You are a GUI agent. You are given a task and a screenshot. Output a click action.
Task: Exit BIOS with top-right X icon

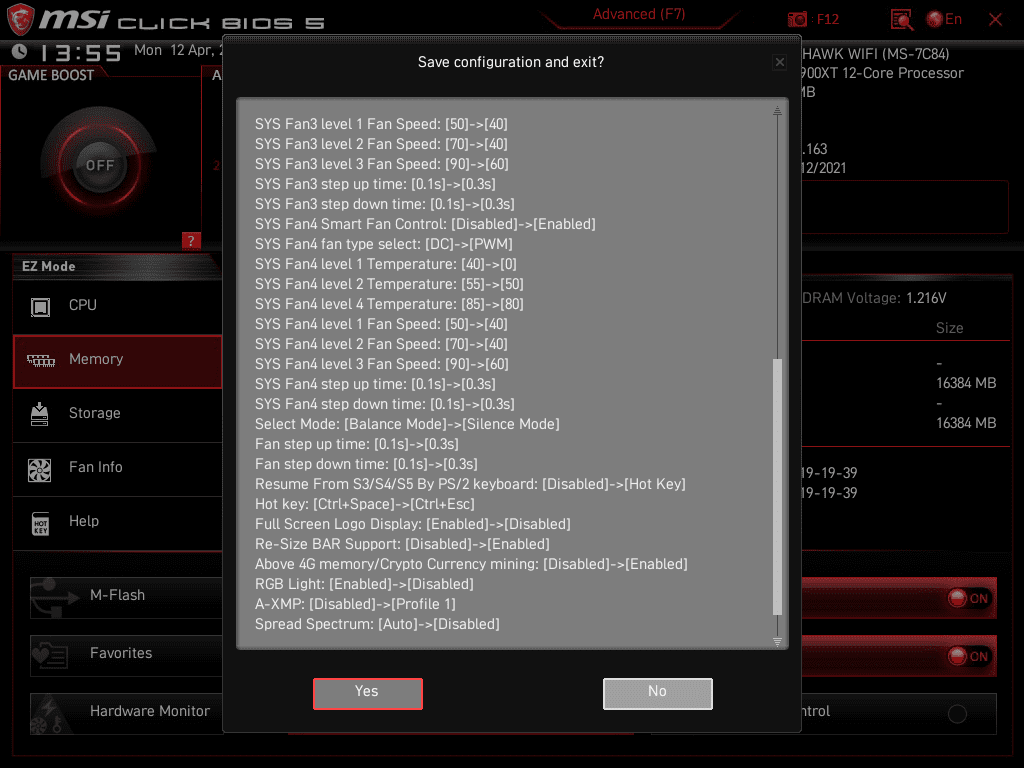tap(995, 20)
